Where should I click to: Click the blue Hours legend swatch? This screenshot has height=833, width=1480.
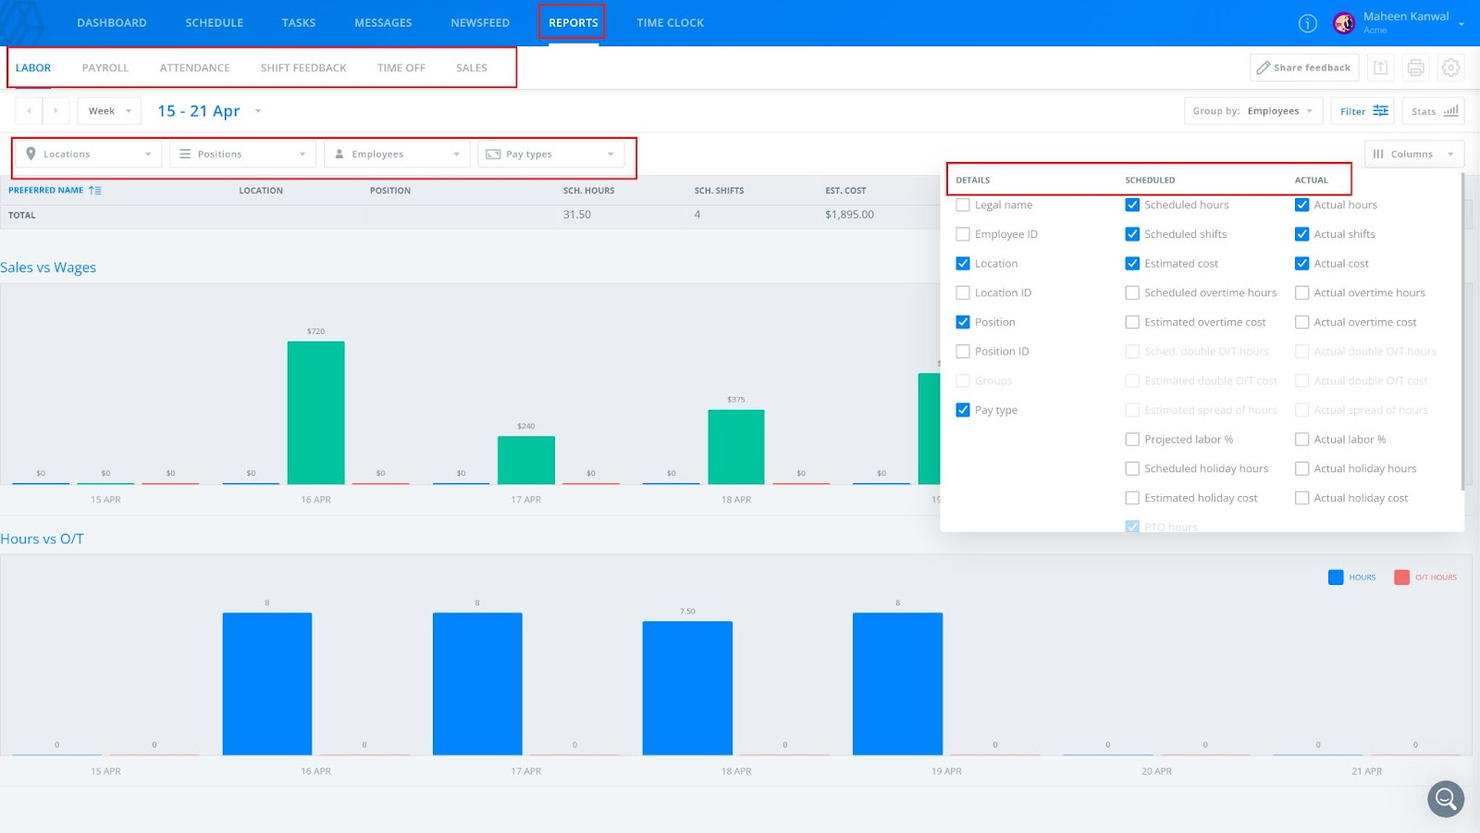[x=1335, y=577]
